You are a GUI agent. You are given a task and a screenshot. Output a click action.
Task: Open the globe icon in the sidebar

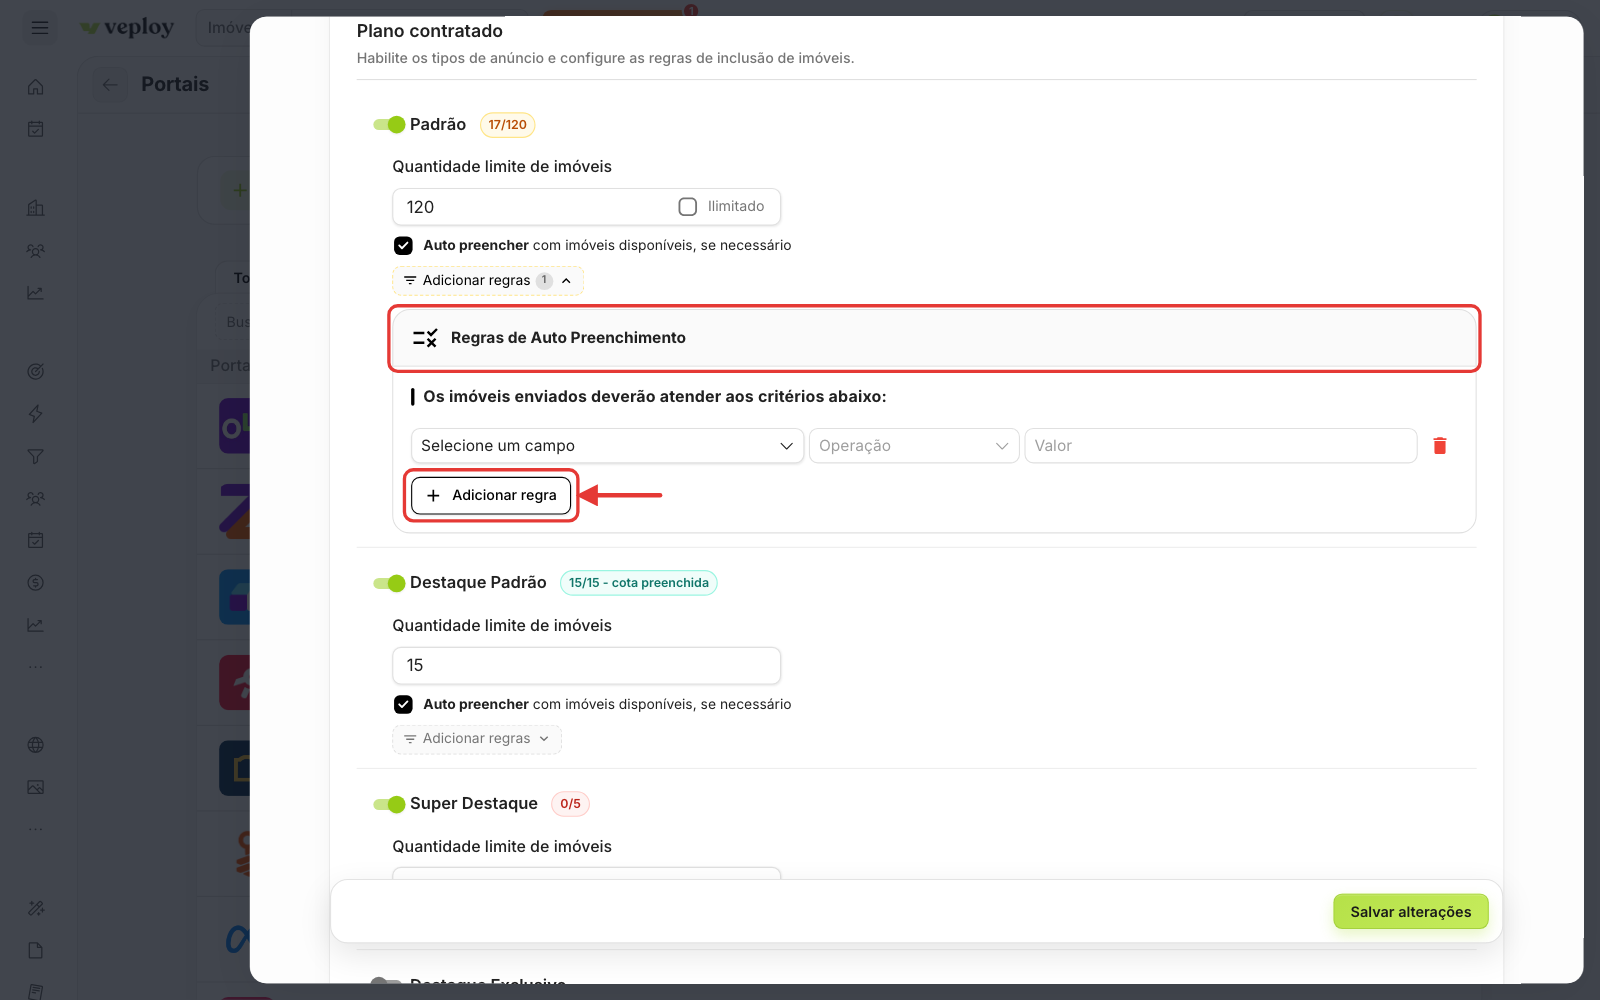pos(36,745)
